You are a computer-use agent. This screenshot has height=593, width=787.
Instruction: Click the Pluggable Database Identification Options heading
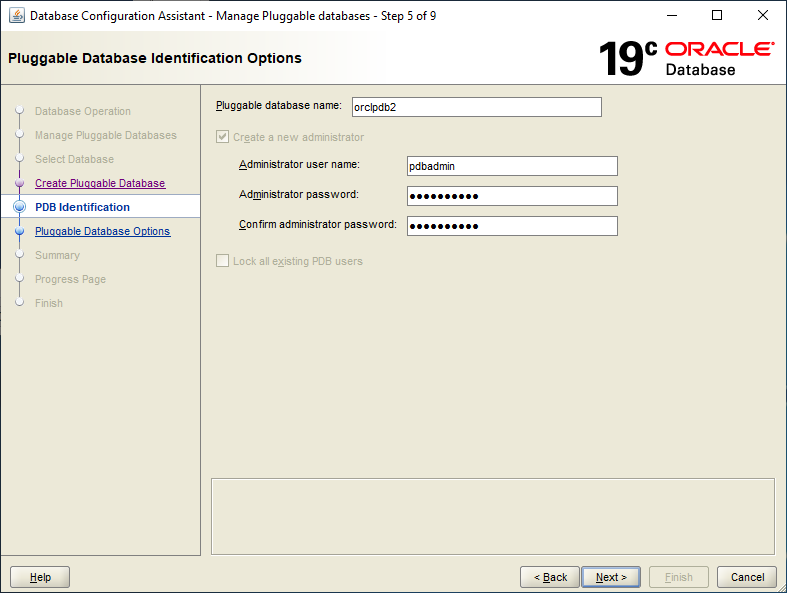[x=155, y=58]
